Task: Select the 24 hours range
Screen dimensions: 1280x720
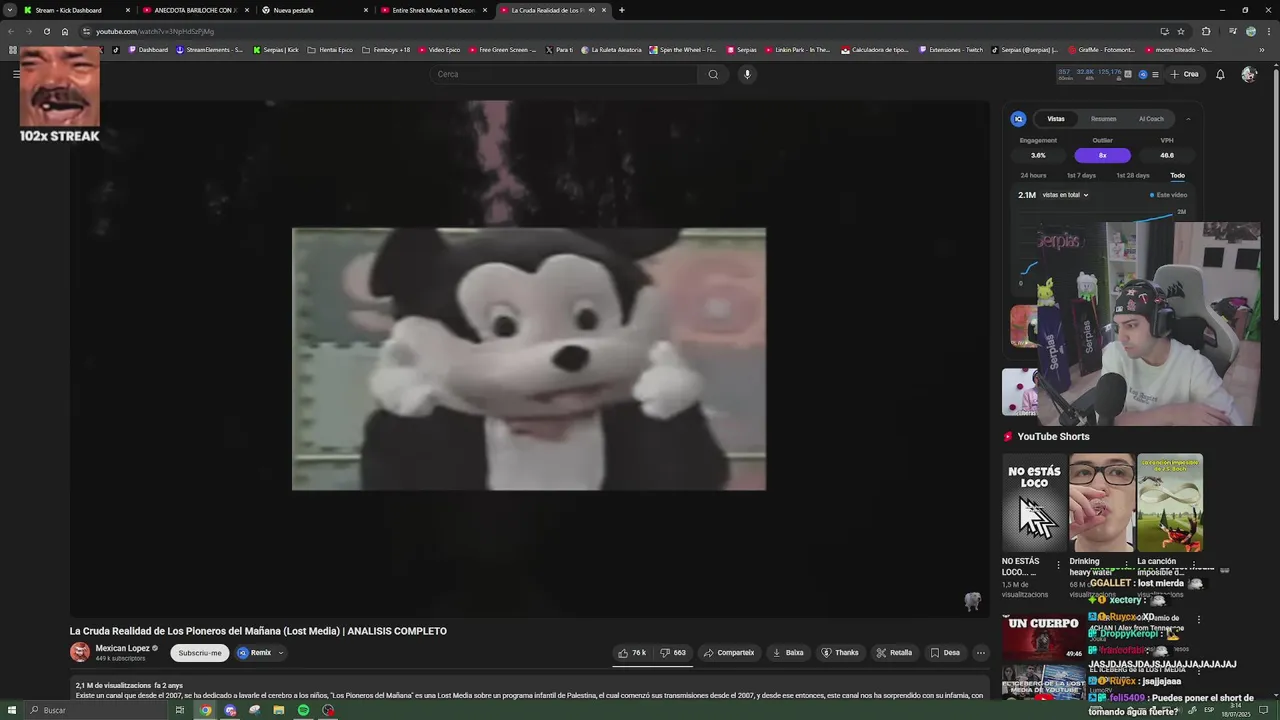Action: [x=1033, y=175]
